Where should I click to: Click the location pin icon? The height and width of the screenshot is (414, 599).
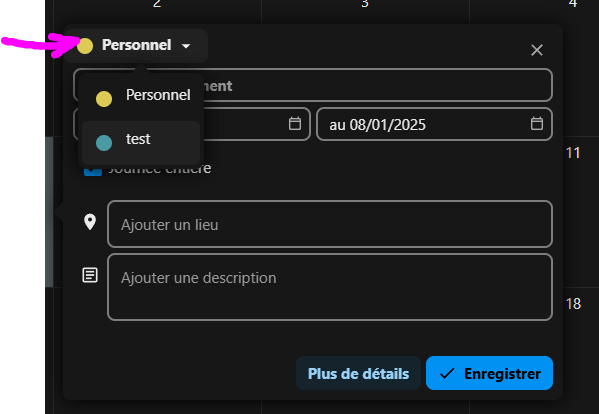(x=90, y=222)
